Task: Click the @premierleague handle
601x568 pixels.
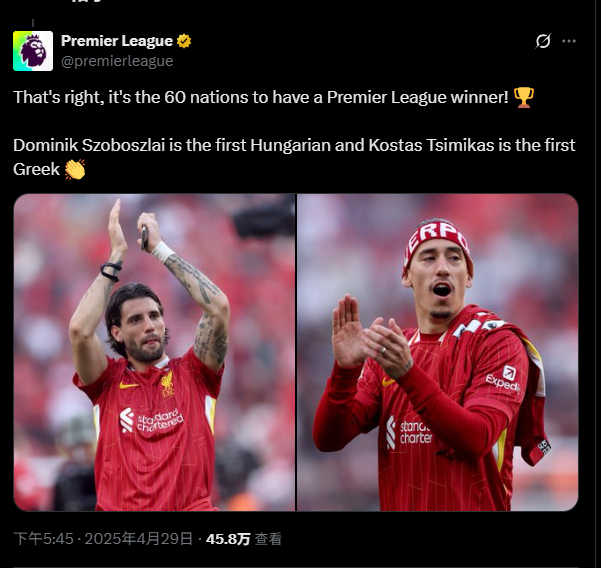Action: pos(117,61)
